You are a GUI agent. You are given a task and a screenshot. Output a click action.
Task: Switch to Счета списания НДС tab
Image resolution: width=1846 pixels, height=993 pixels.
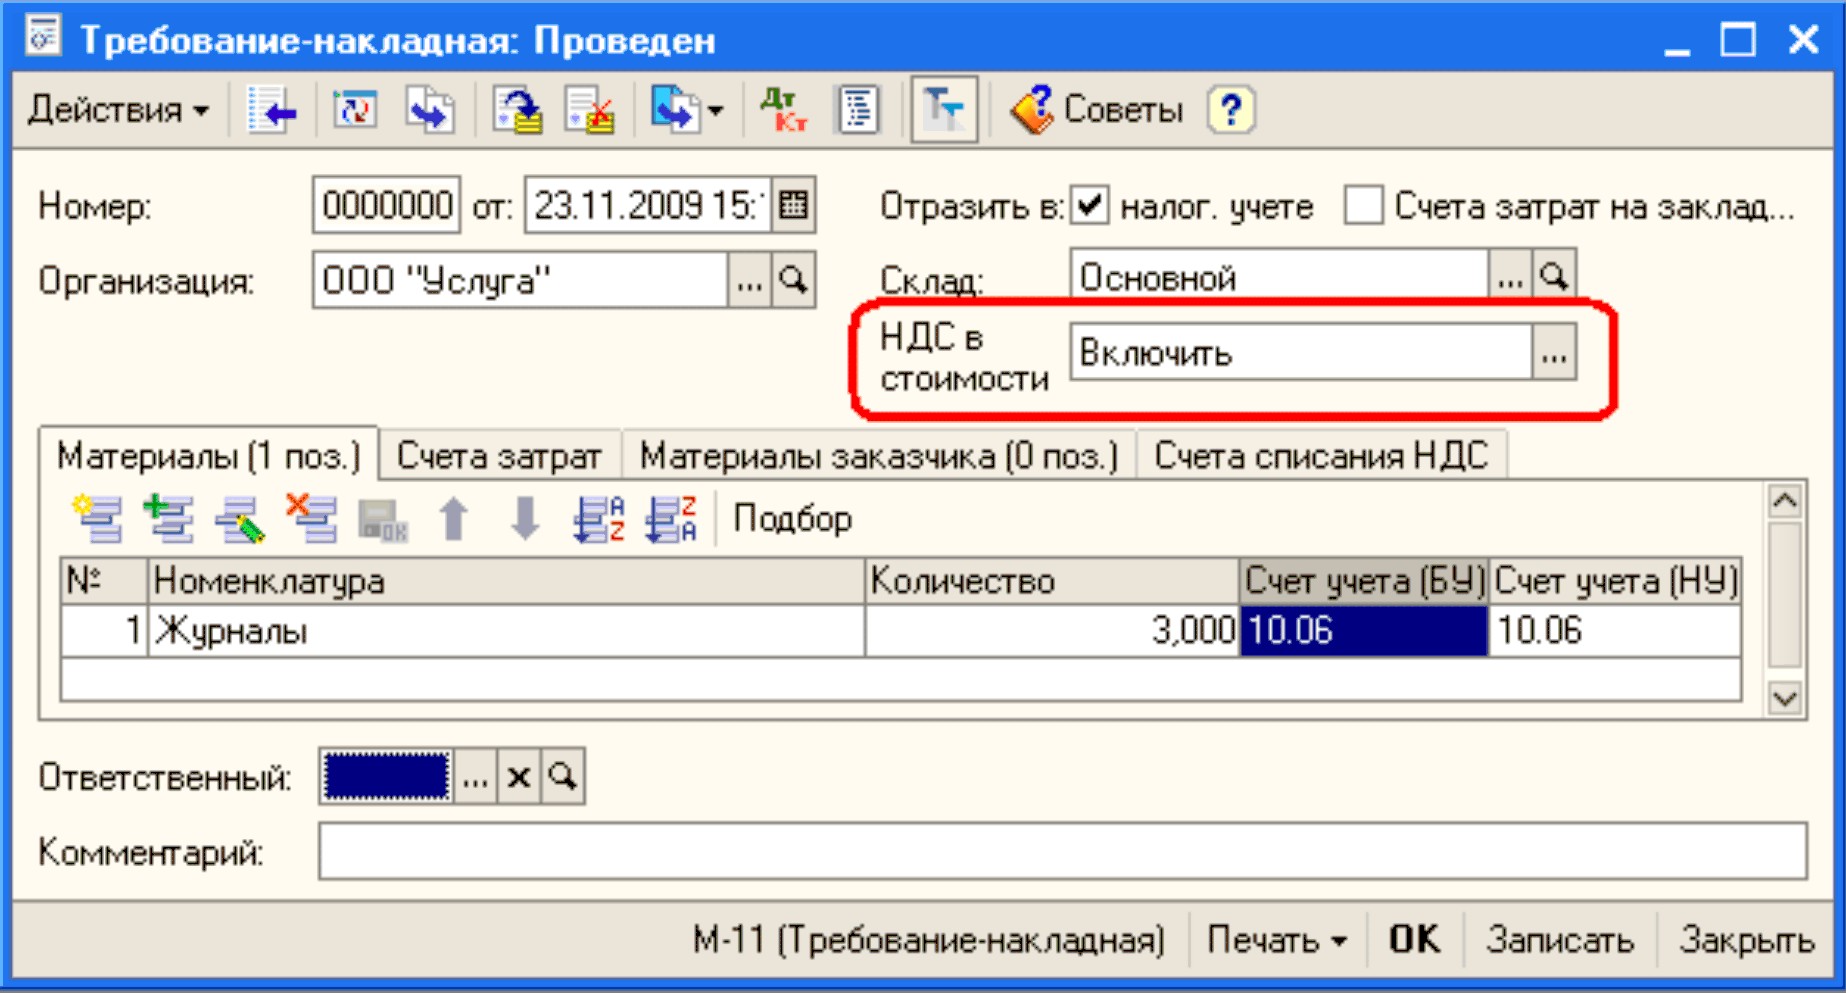[1321, 456]
